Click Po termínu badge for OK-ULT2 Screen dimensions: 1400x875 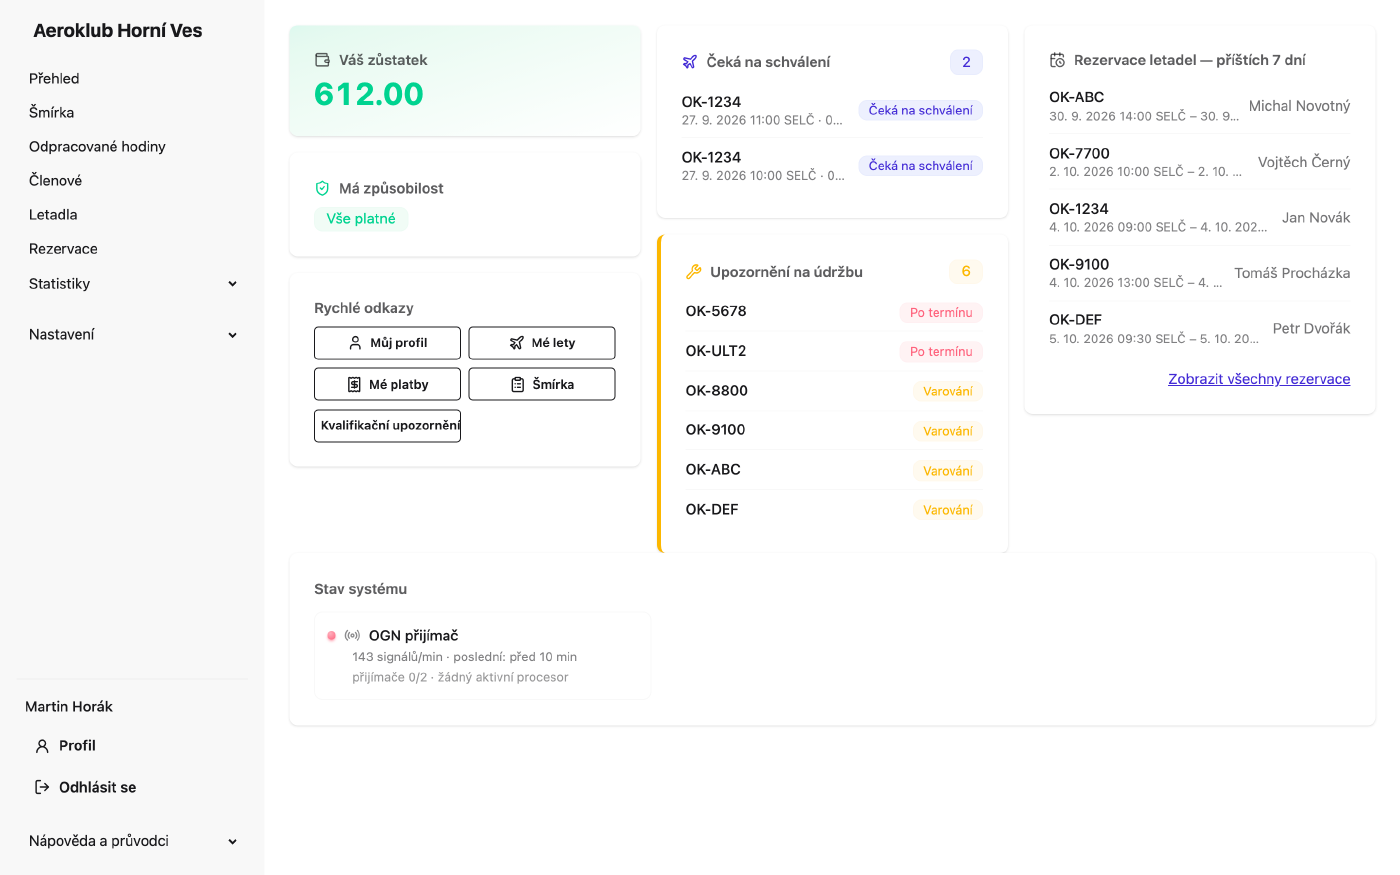click(x=941, y=352)
